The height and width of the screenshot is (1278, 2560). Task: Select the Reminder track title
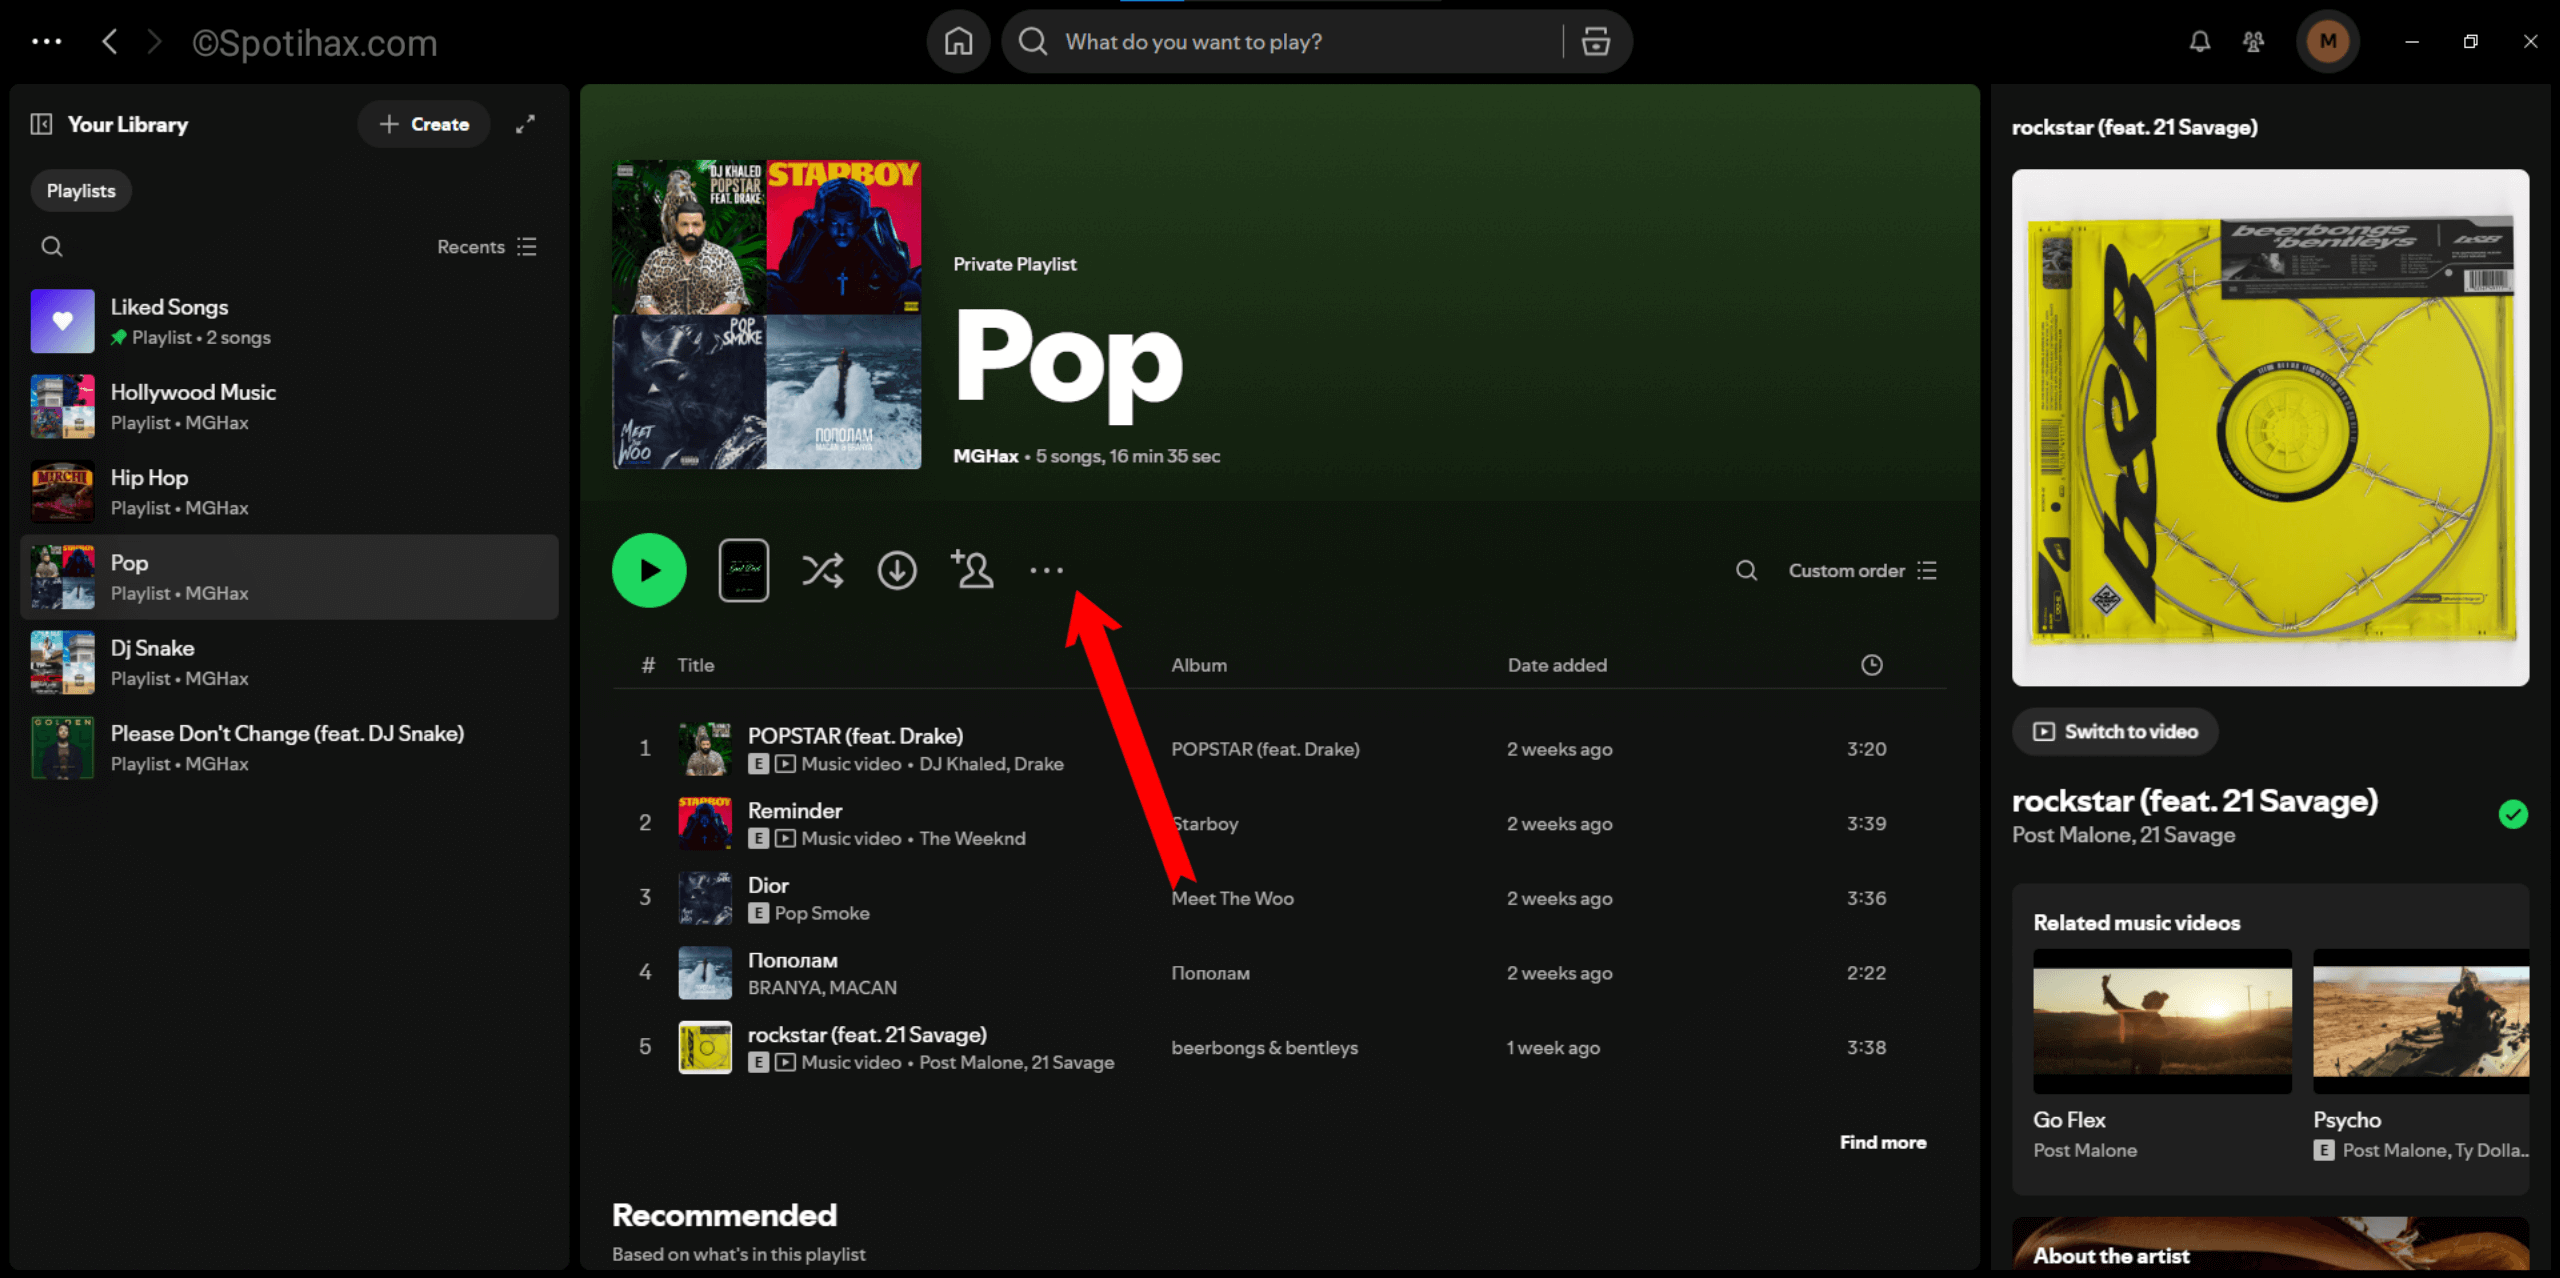794,810
